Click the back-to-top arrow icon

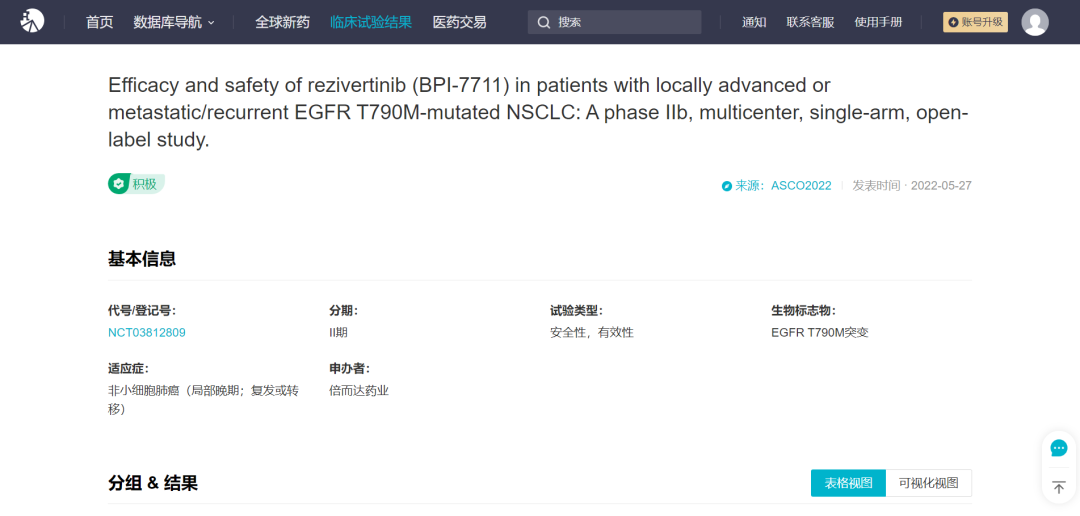1059,487
